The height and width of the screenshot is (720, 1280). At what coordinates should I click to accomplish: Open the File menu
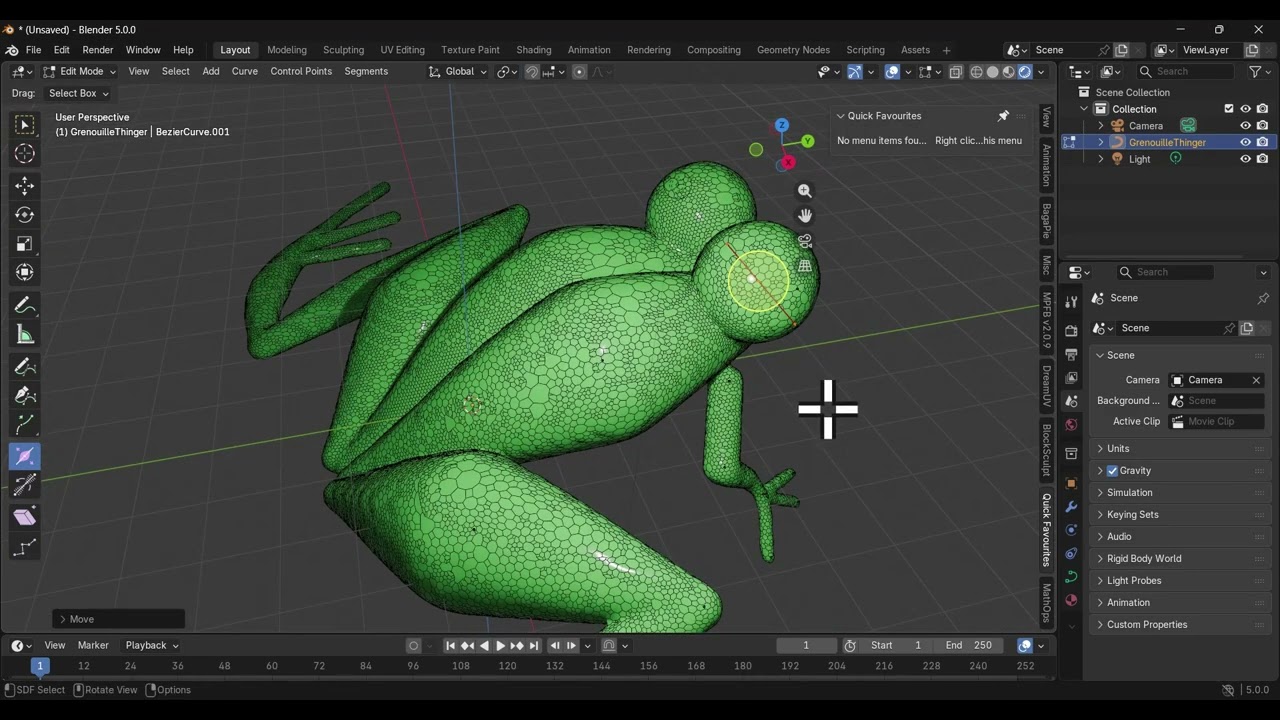33,50
